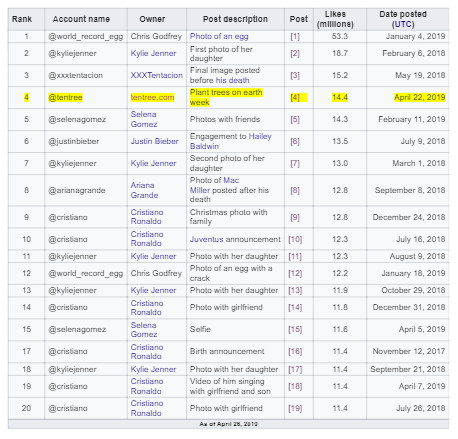Open the Hailey Baldwin link
The height and width of the screenshot is (439, 458).
231,141
